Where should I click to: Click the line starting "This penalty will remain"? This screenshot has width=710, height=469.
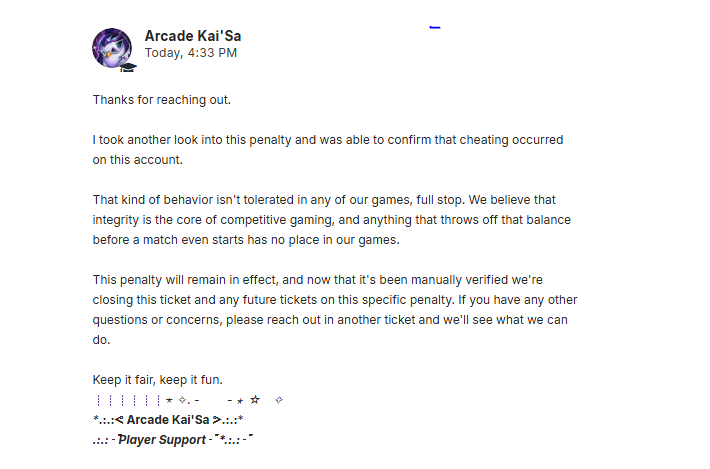click(317, 280)
